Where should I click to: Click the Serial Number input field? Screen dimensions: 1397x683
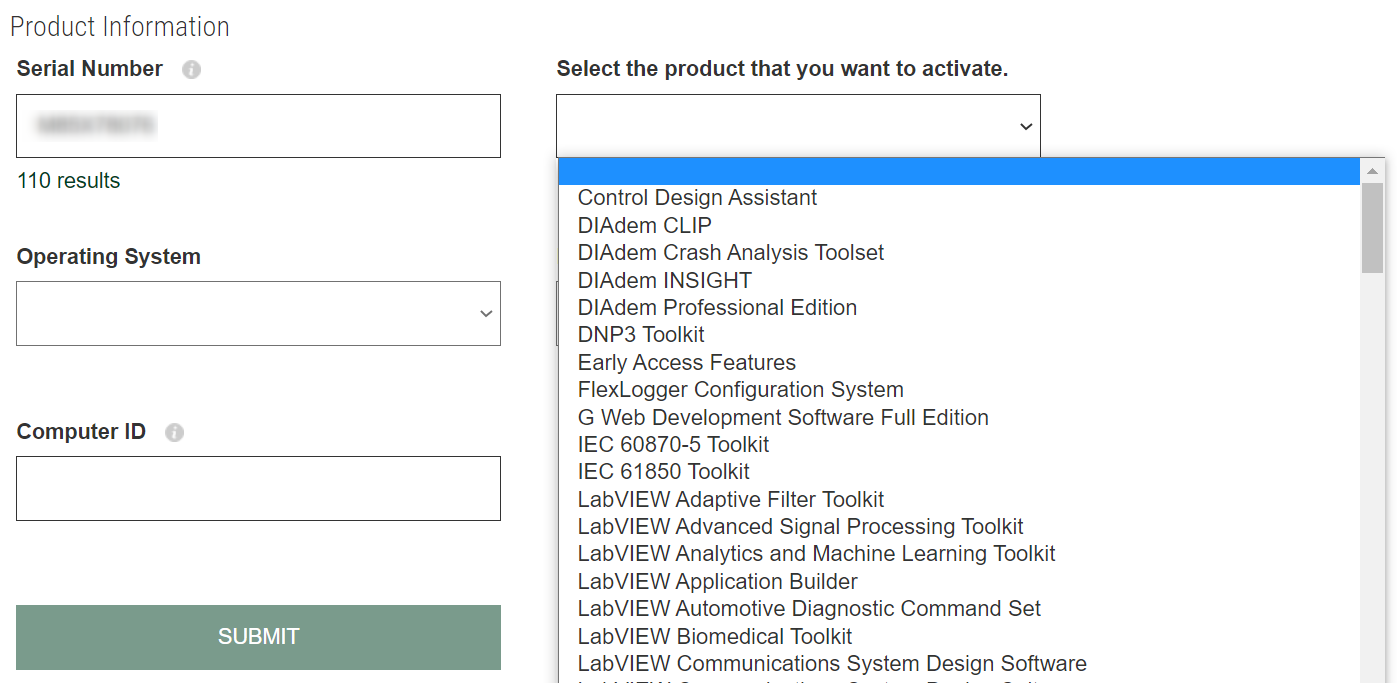[x=258, y=126]
